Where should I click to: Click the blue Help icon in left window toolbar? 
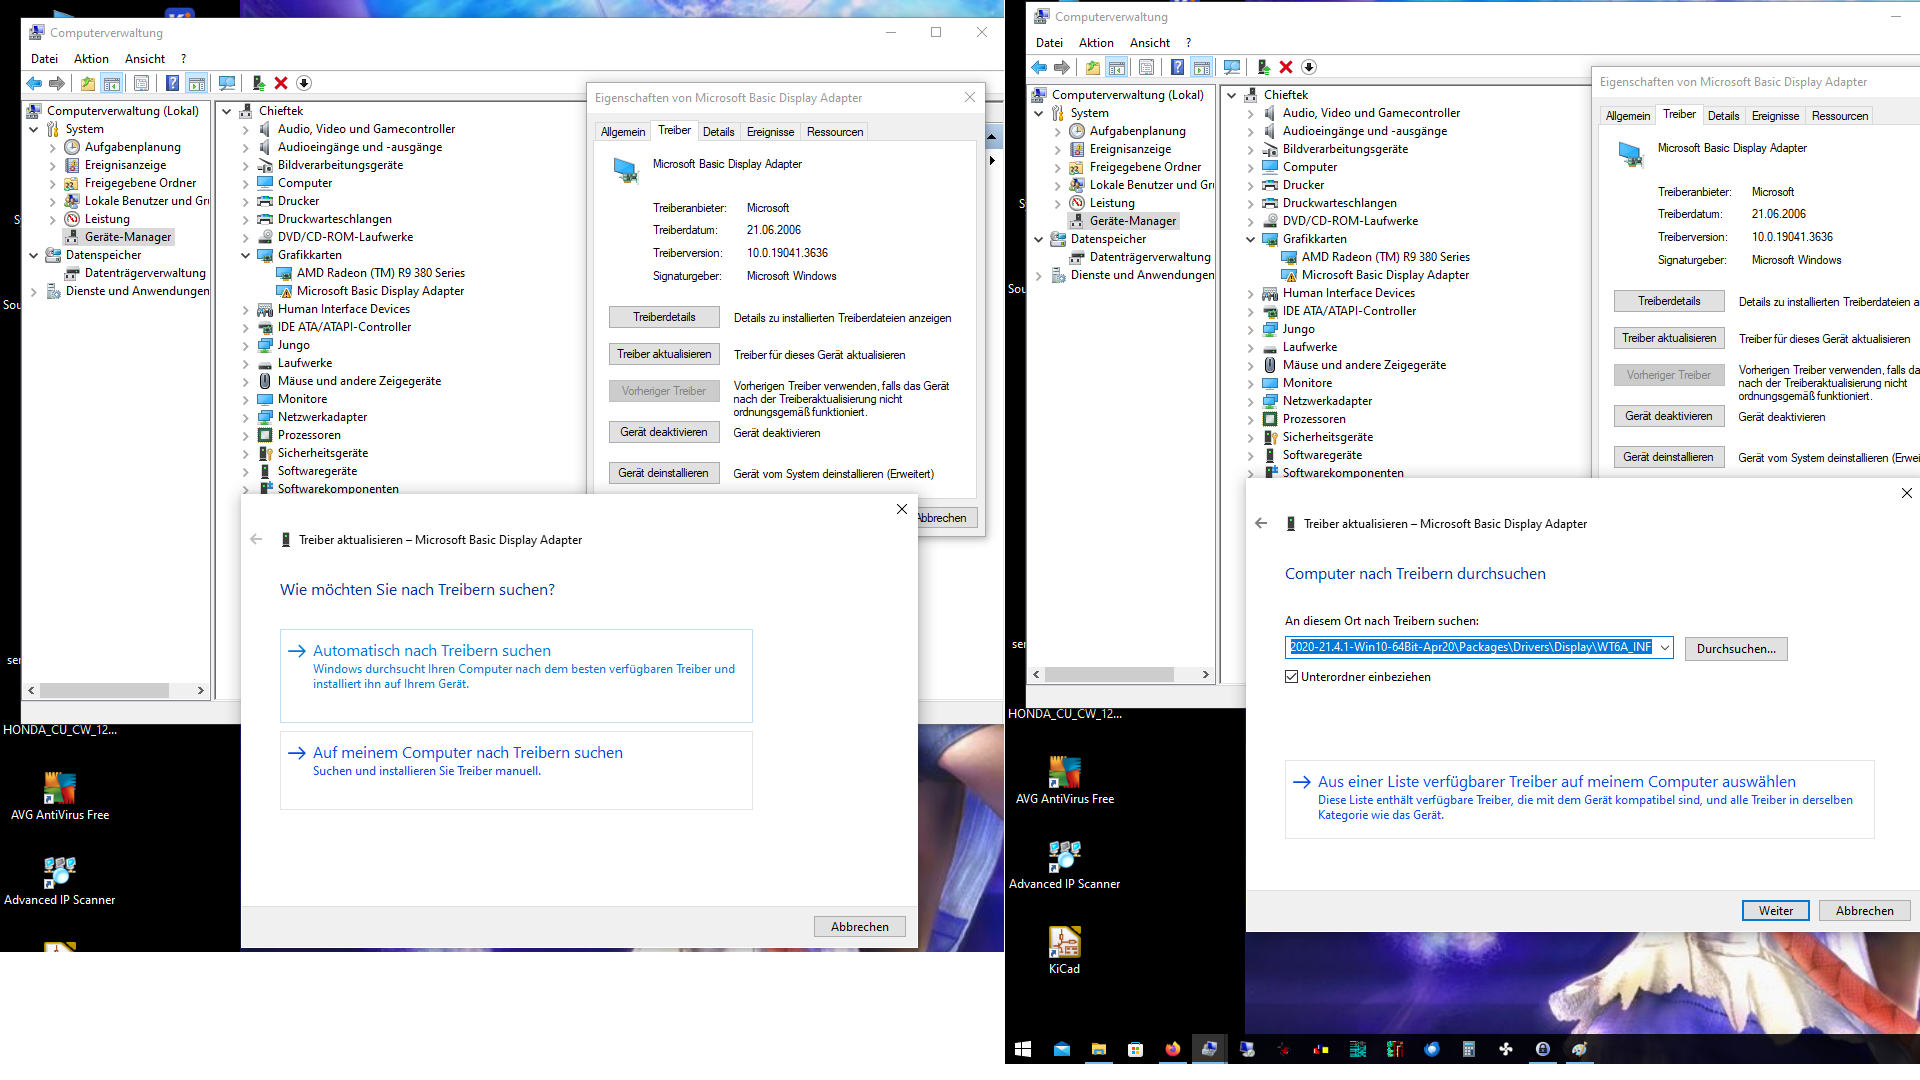tap(172, 84)
